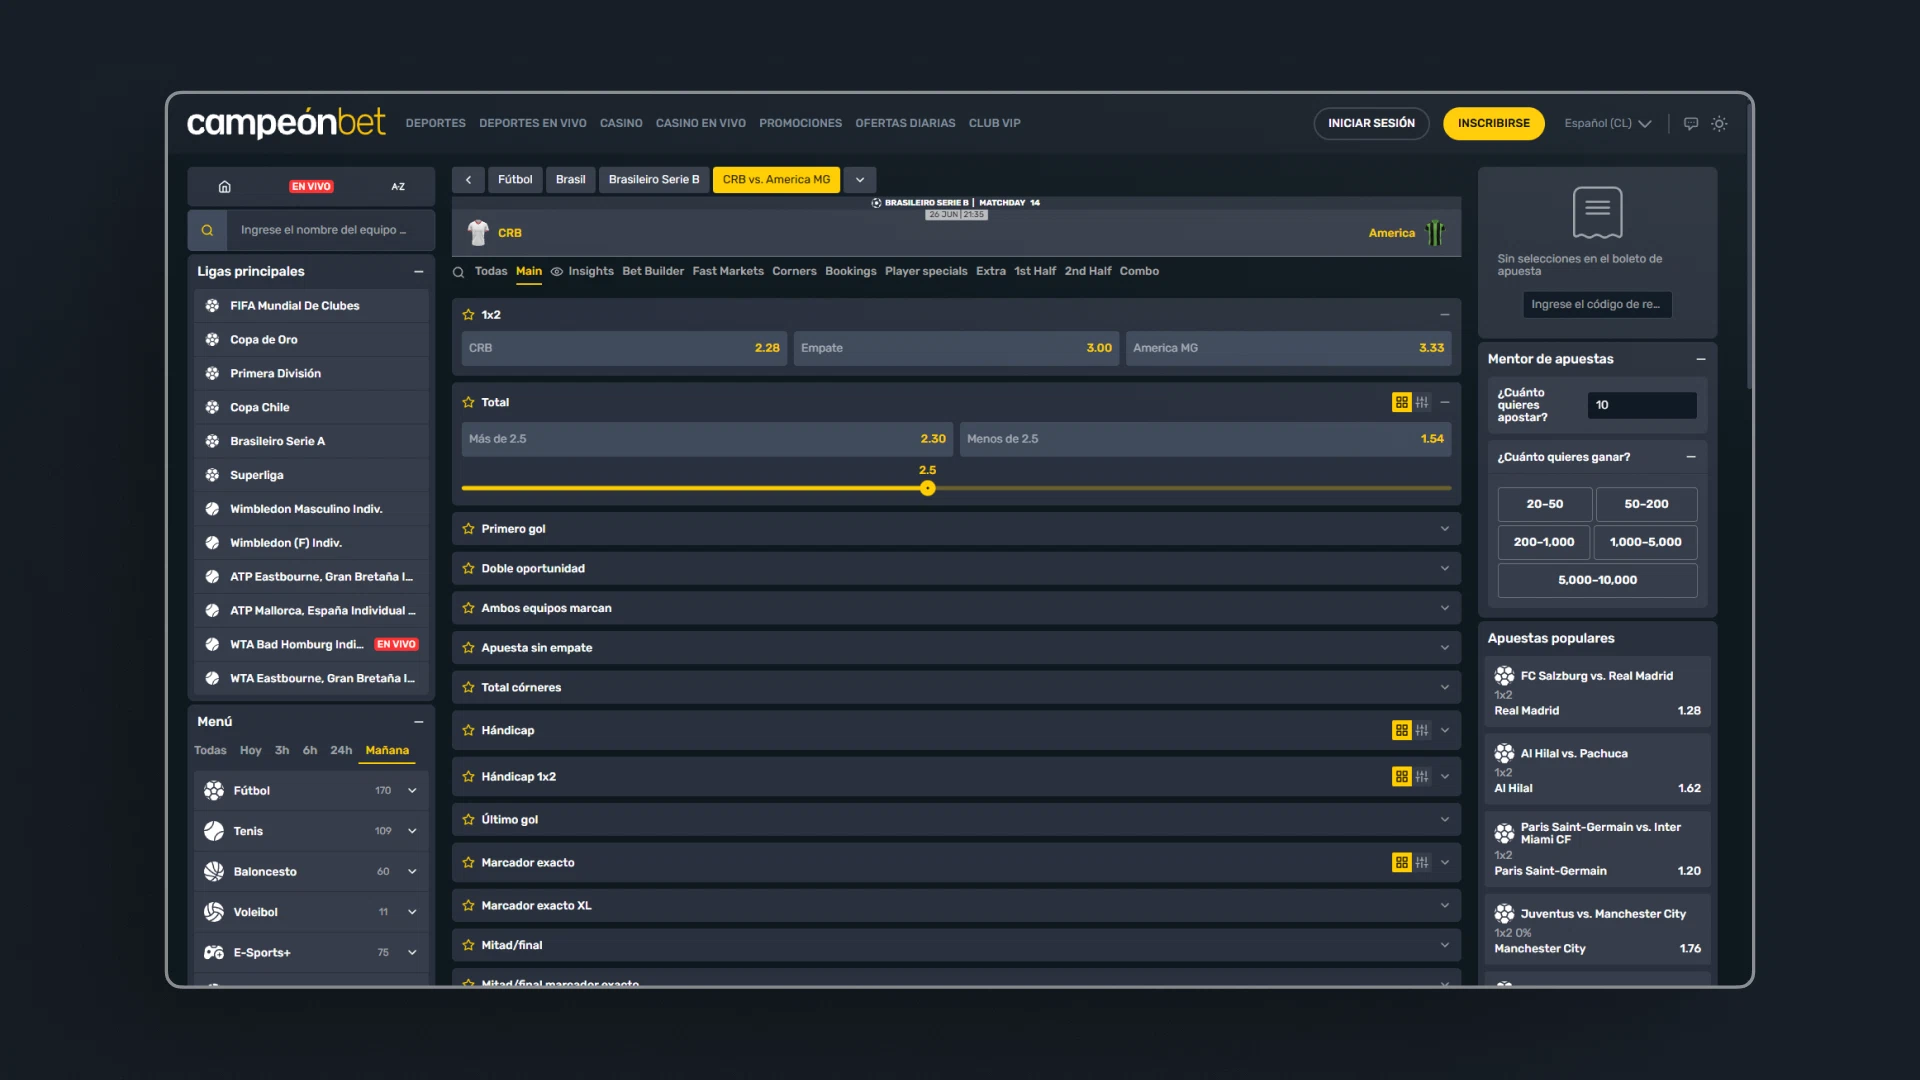Viewport: 1920px width, 1080px height.
Task: Favorite Apuesta sin empate star
Action: pos(468,648)
